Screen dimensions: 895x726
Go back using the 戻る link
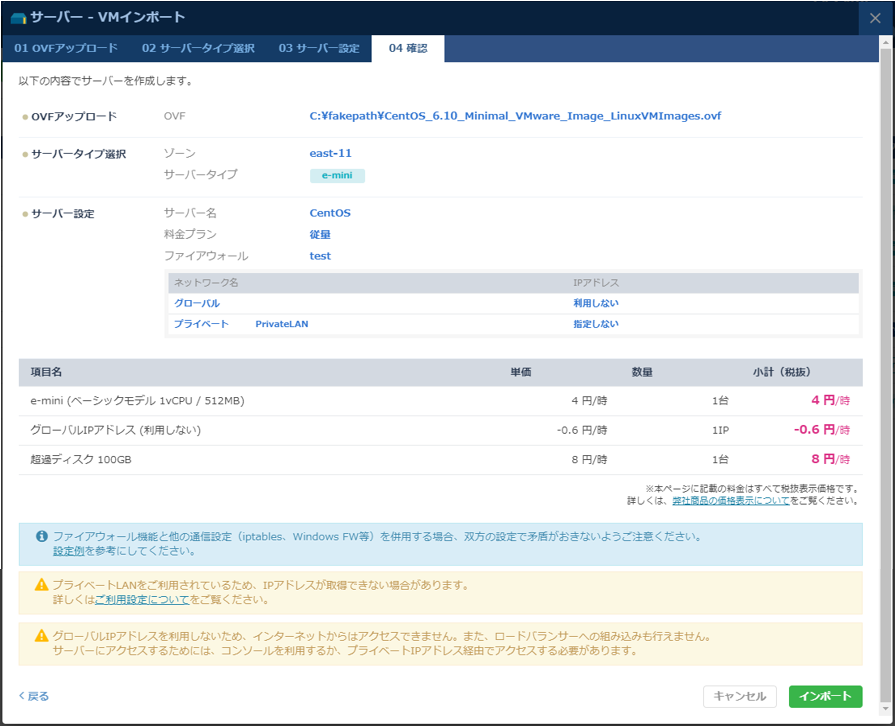click(x=34, y=696)
